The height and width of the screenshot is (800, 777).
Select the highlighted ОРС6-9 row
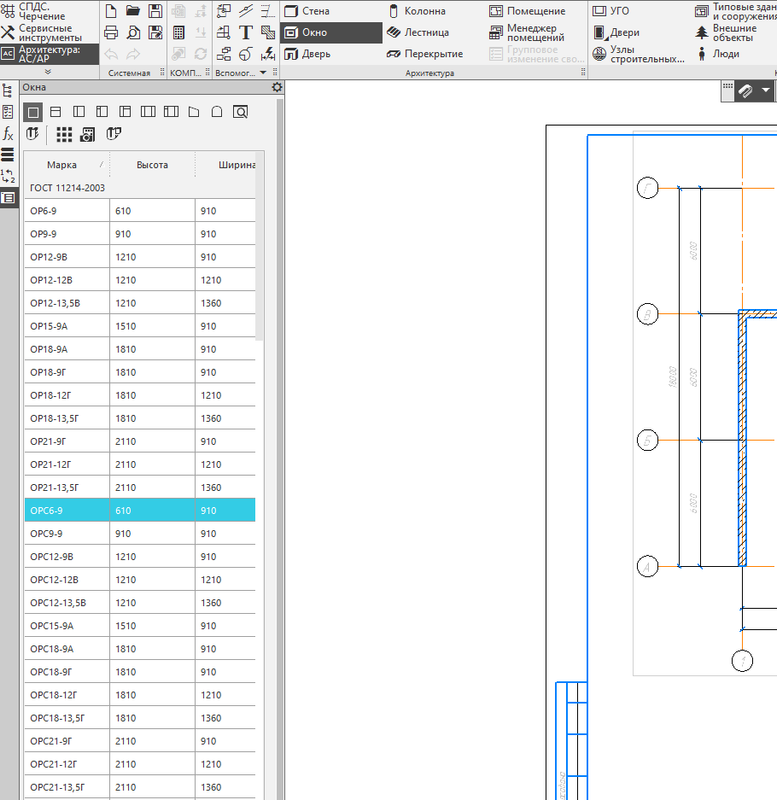(x=140, y=510)
